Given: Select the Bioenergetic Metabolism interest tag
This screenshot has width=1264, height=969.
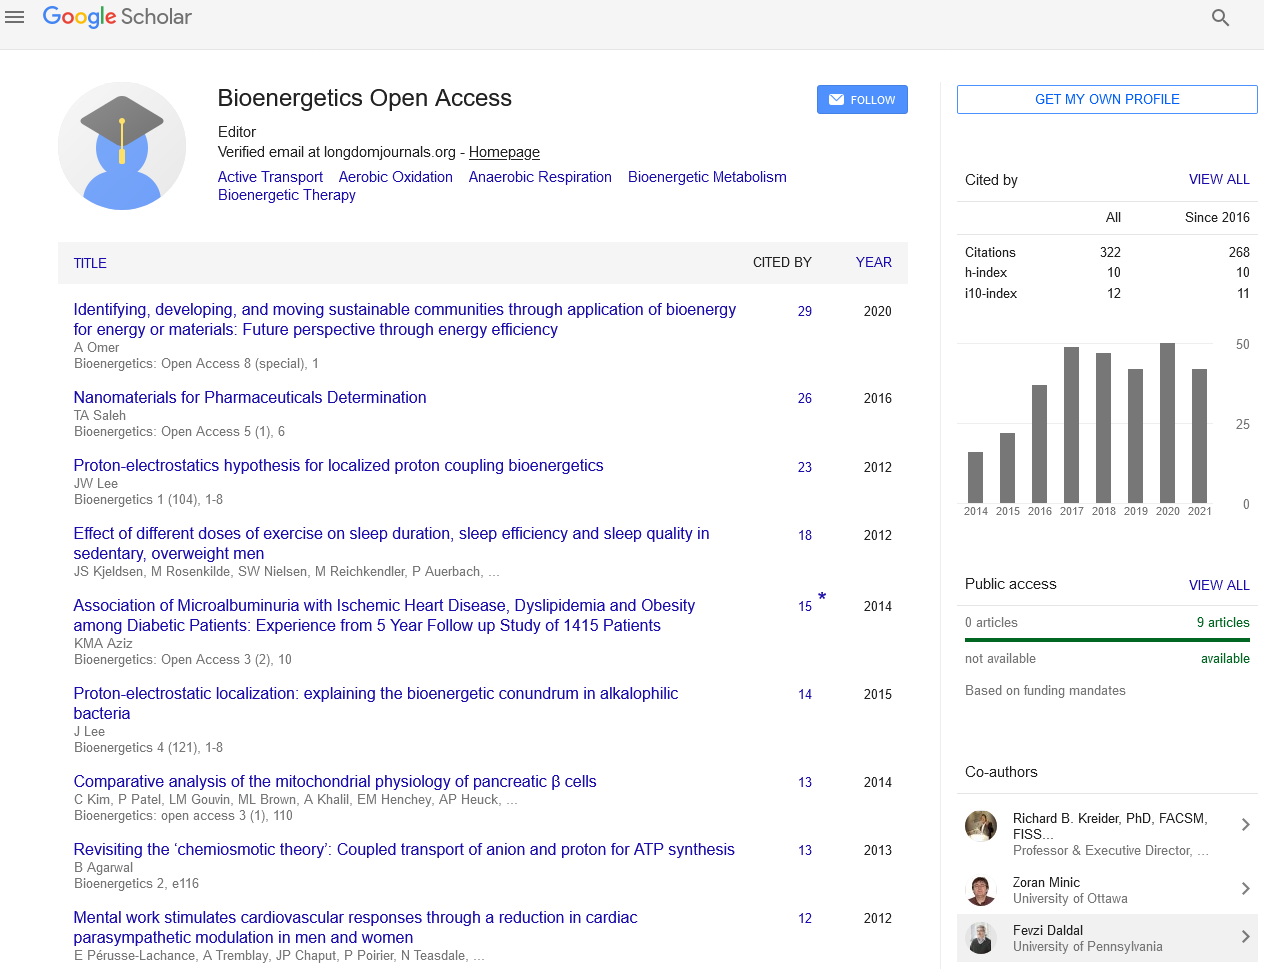Looking at the screenshot, I should point(707,177).
